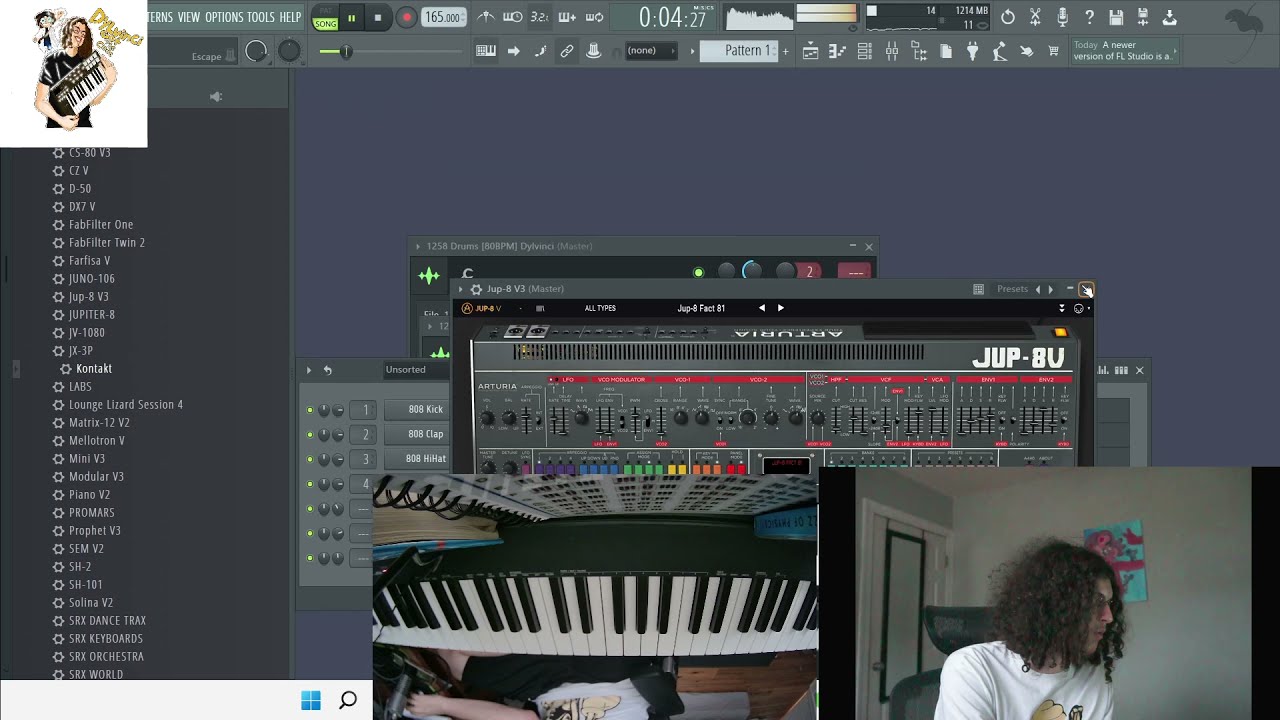Click the undo arrow in Channel rack header
This screenshot has height=720, width=1280.
point(327,370)
